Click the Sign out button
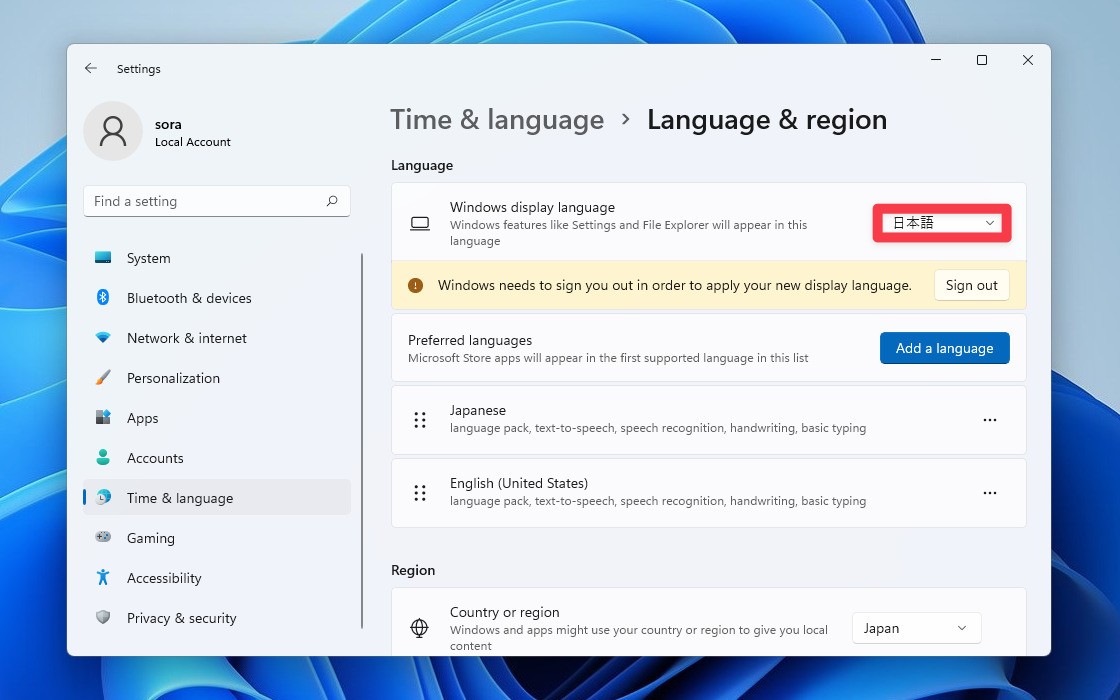 971,286
